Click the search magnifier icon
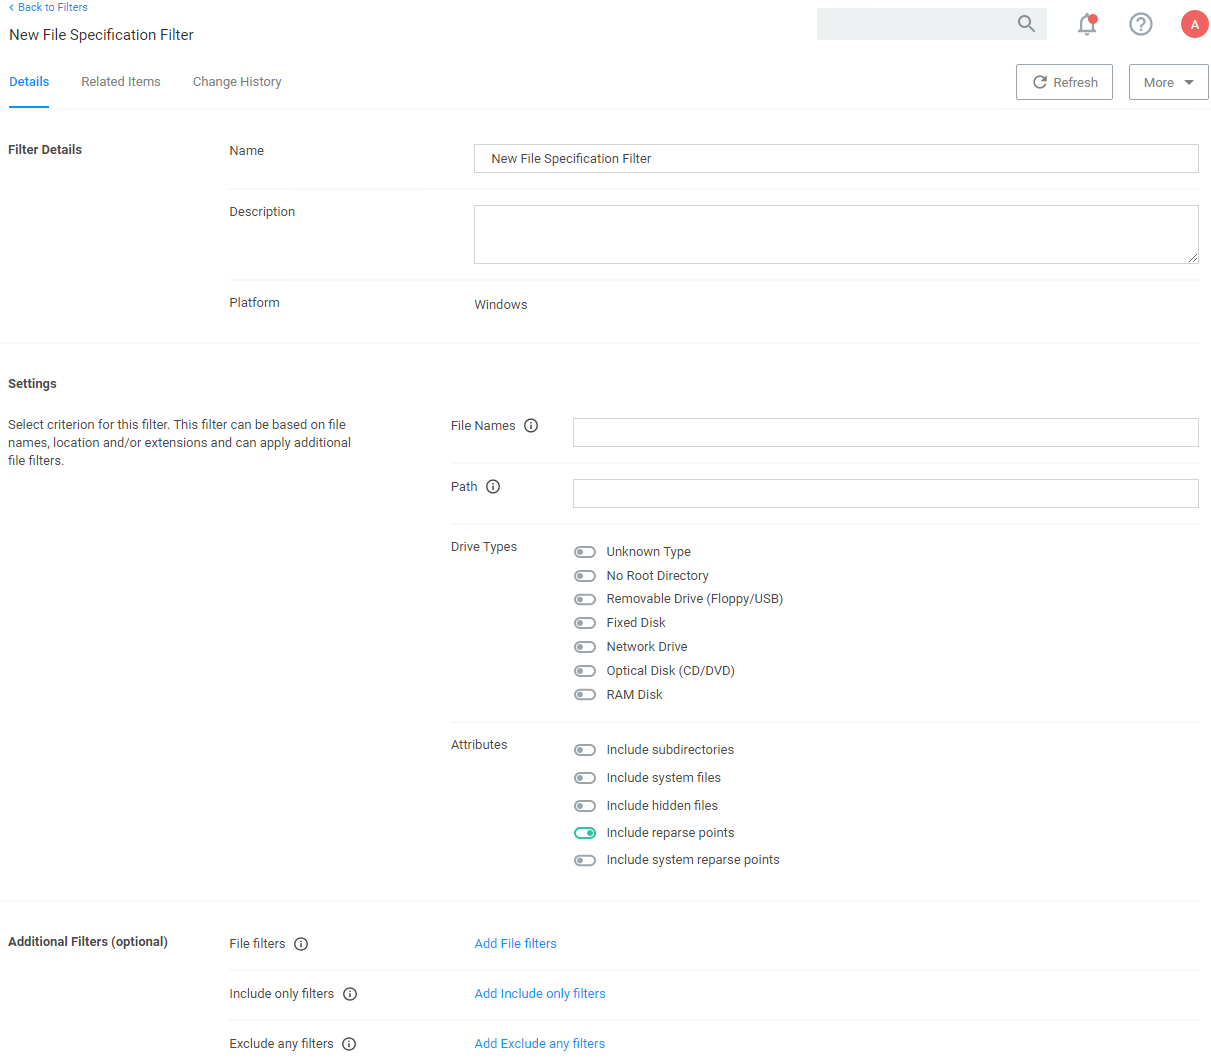 pyautogui.click(x=1026, y=23)
